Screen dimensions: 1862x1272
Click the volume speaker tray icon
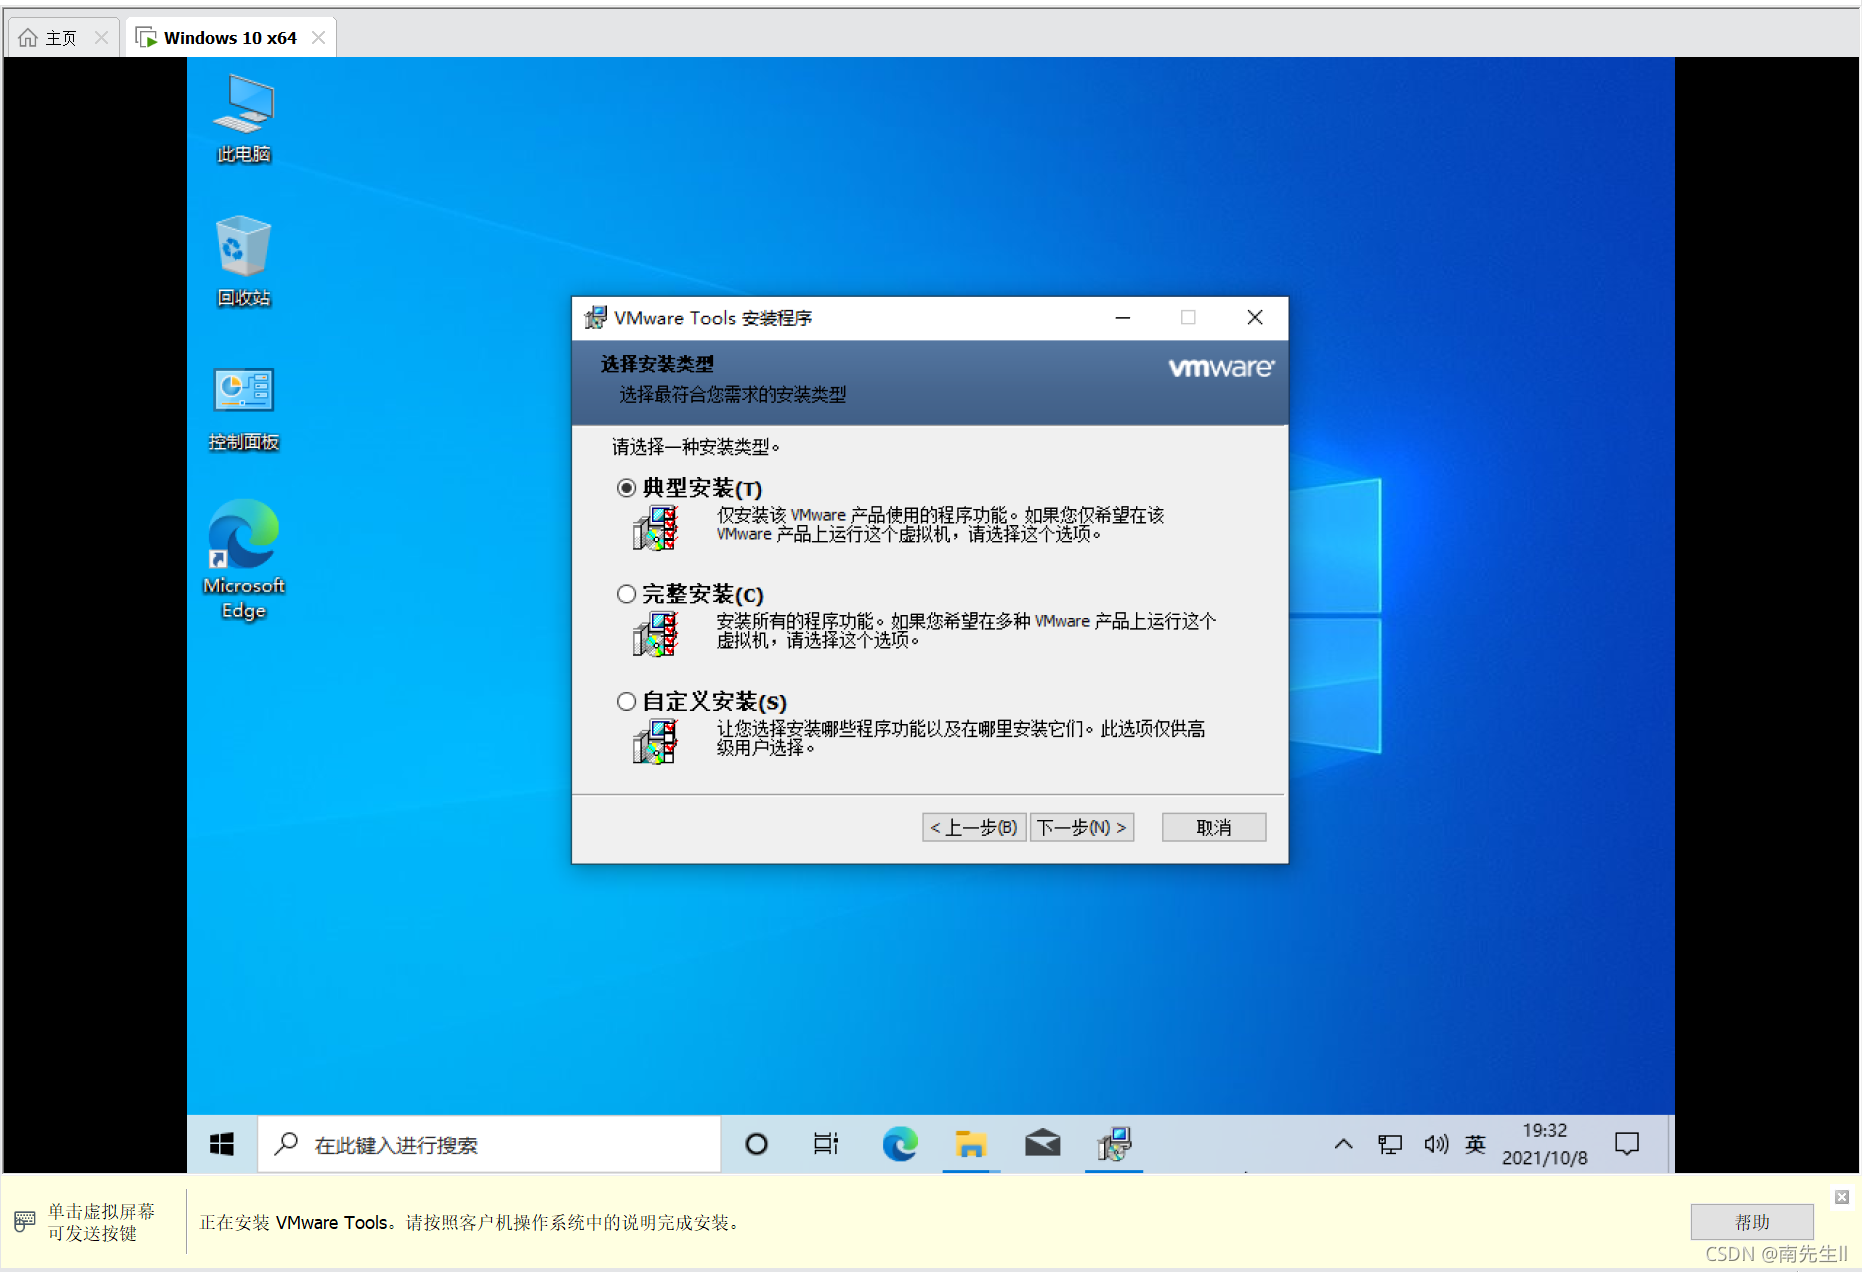(1435, 1144)
